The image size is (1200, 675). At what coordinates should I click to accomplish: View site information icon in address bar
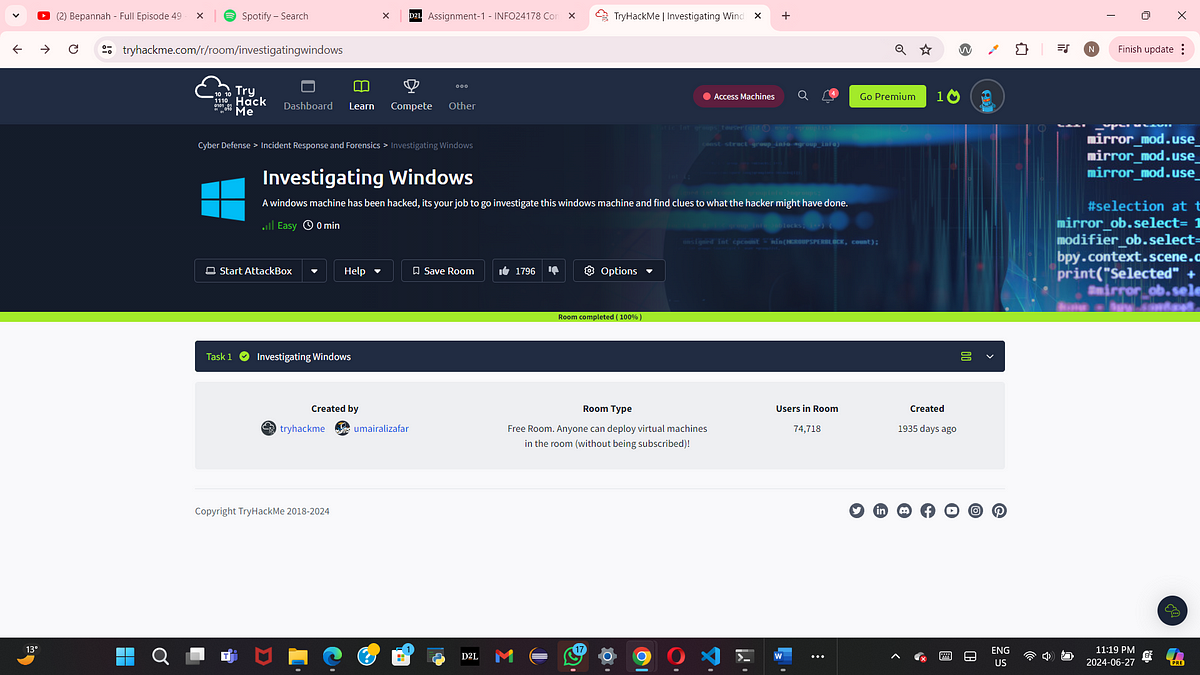pyautogui.click(x=108, y=49)
